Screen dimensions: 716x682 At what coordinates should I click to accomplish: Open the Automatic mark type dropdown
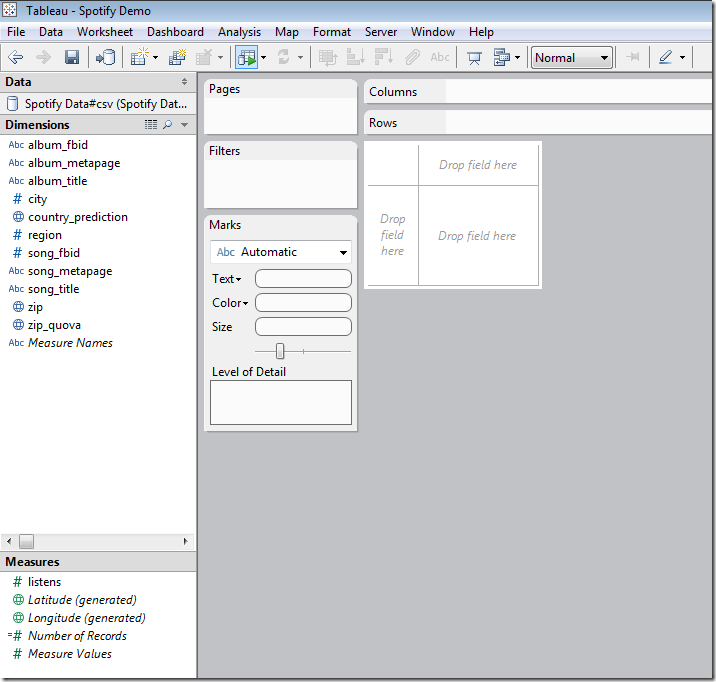(x=281, y=252)
